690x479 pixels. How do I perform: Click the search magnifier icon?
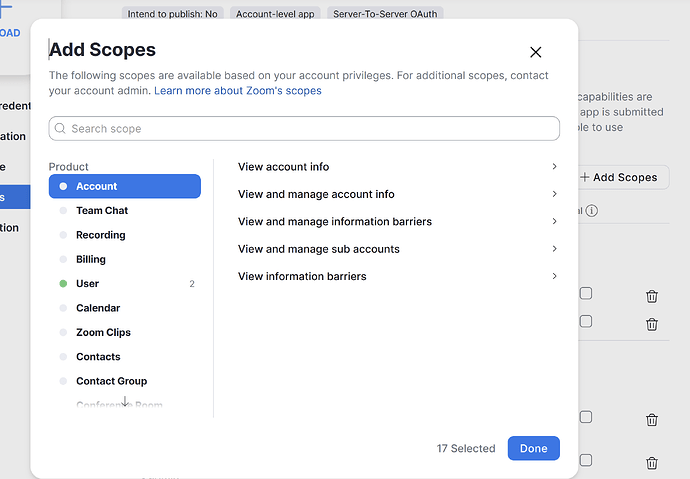(x=60, y=128)
